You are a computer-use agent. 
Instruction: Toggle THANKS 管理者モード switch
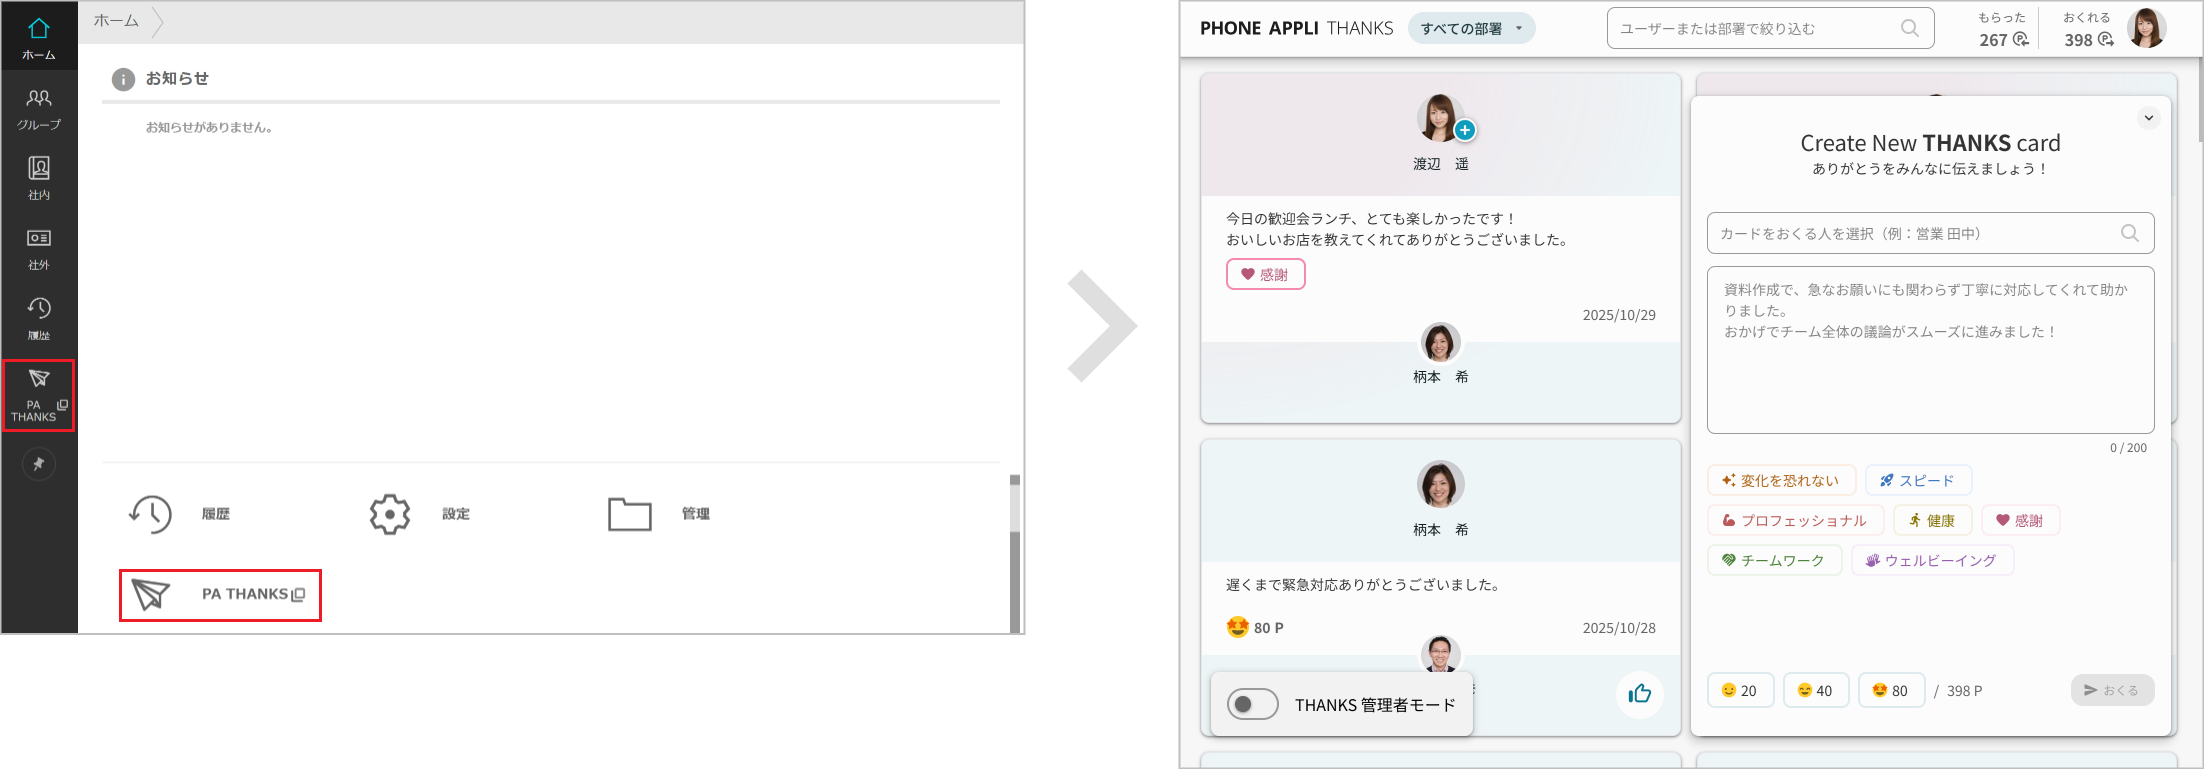click(1252, 704)
